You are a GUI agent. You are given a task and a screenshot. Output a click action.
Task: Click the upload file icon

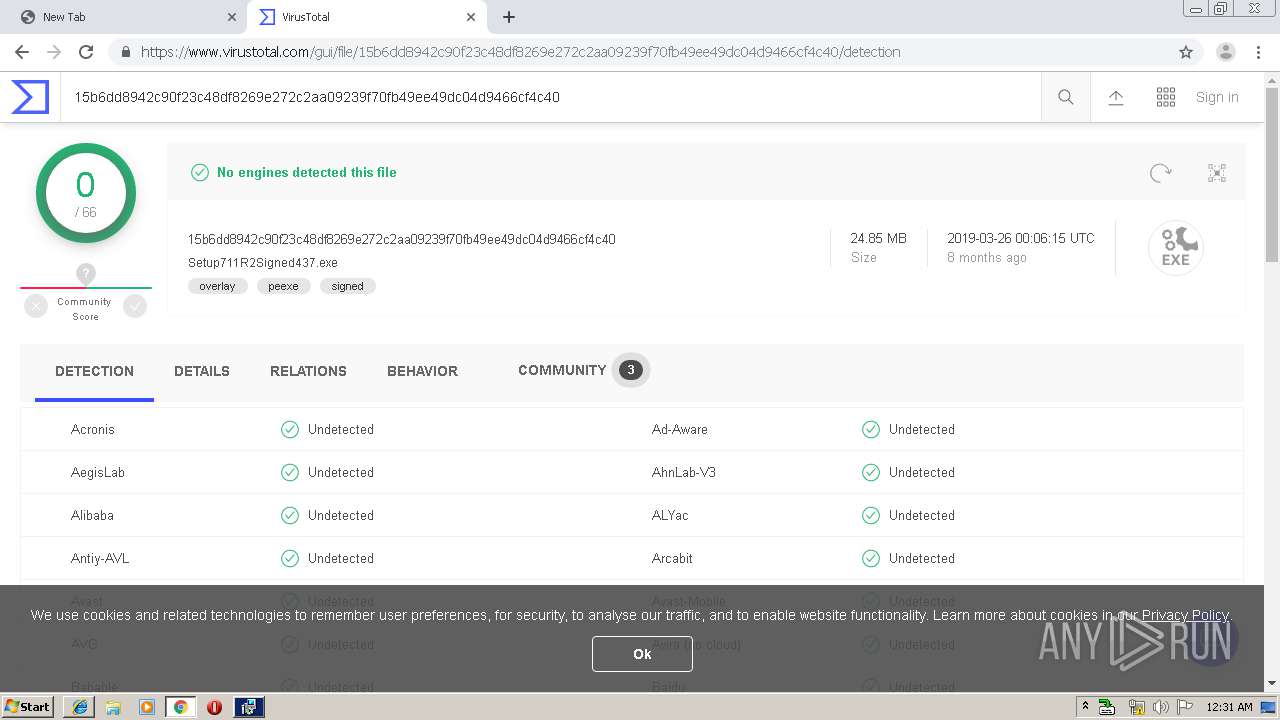(x=1116, y=97)
